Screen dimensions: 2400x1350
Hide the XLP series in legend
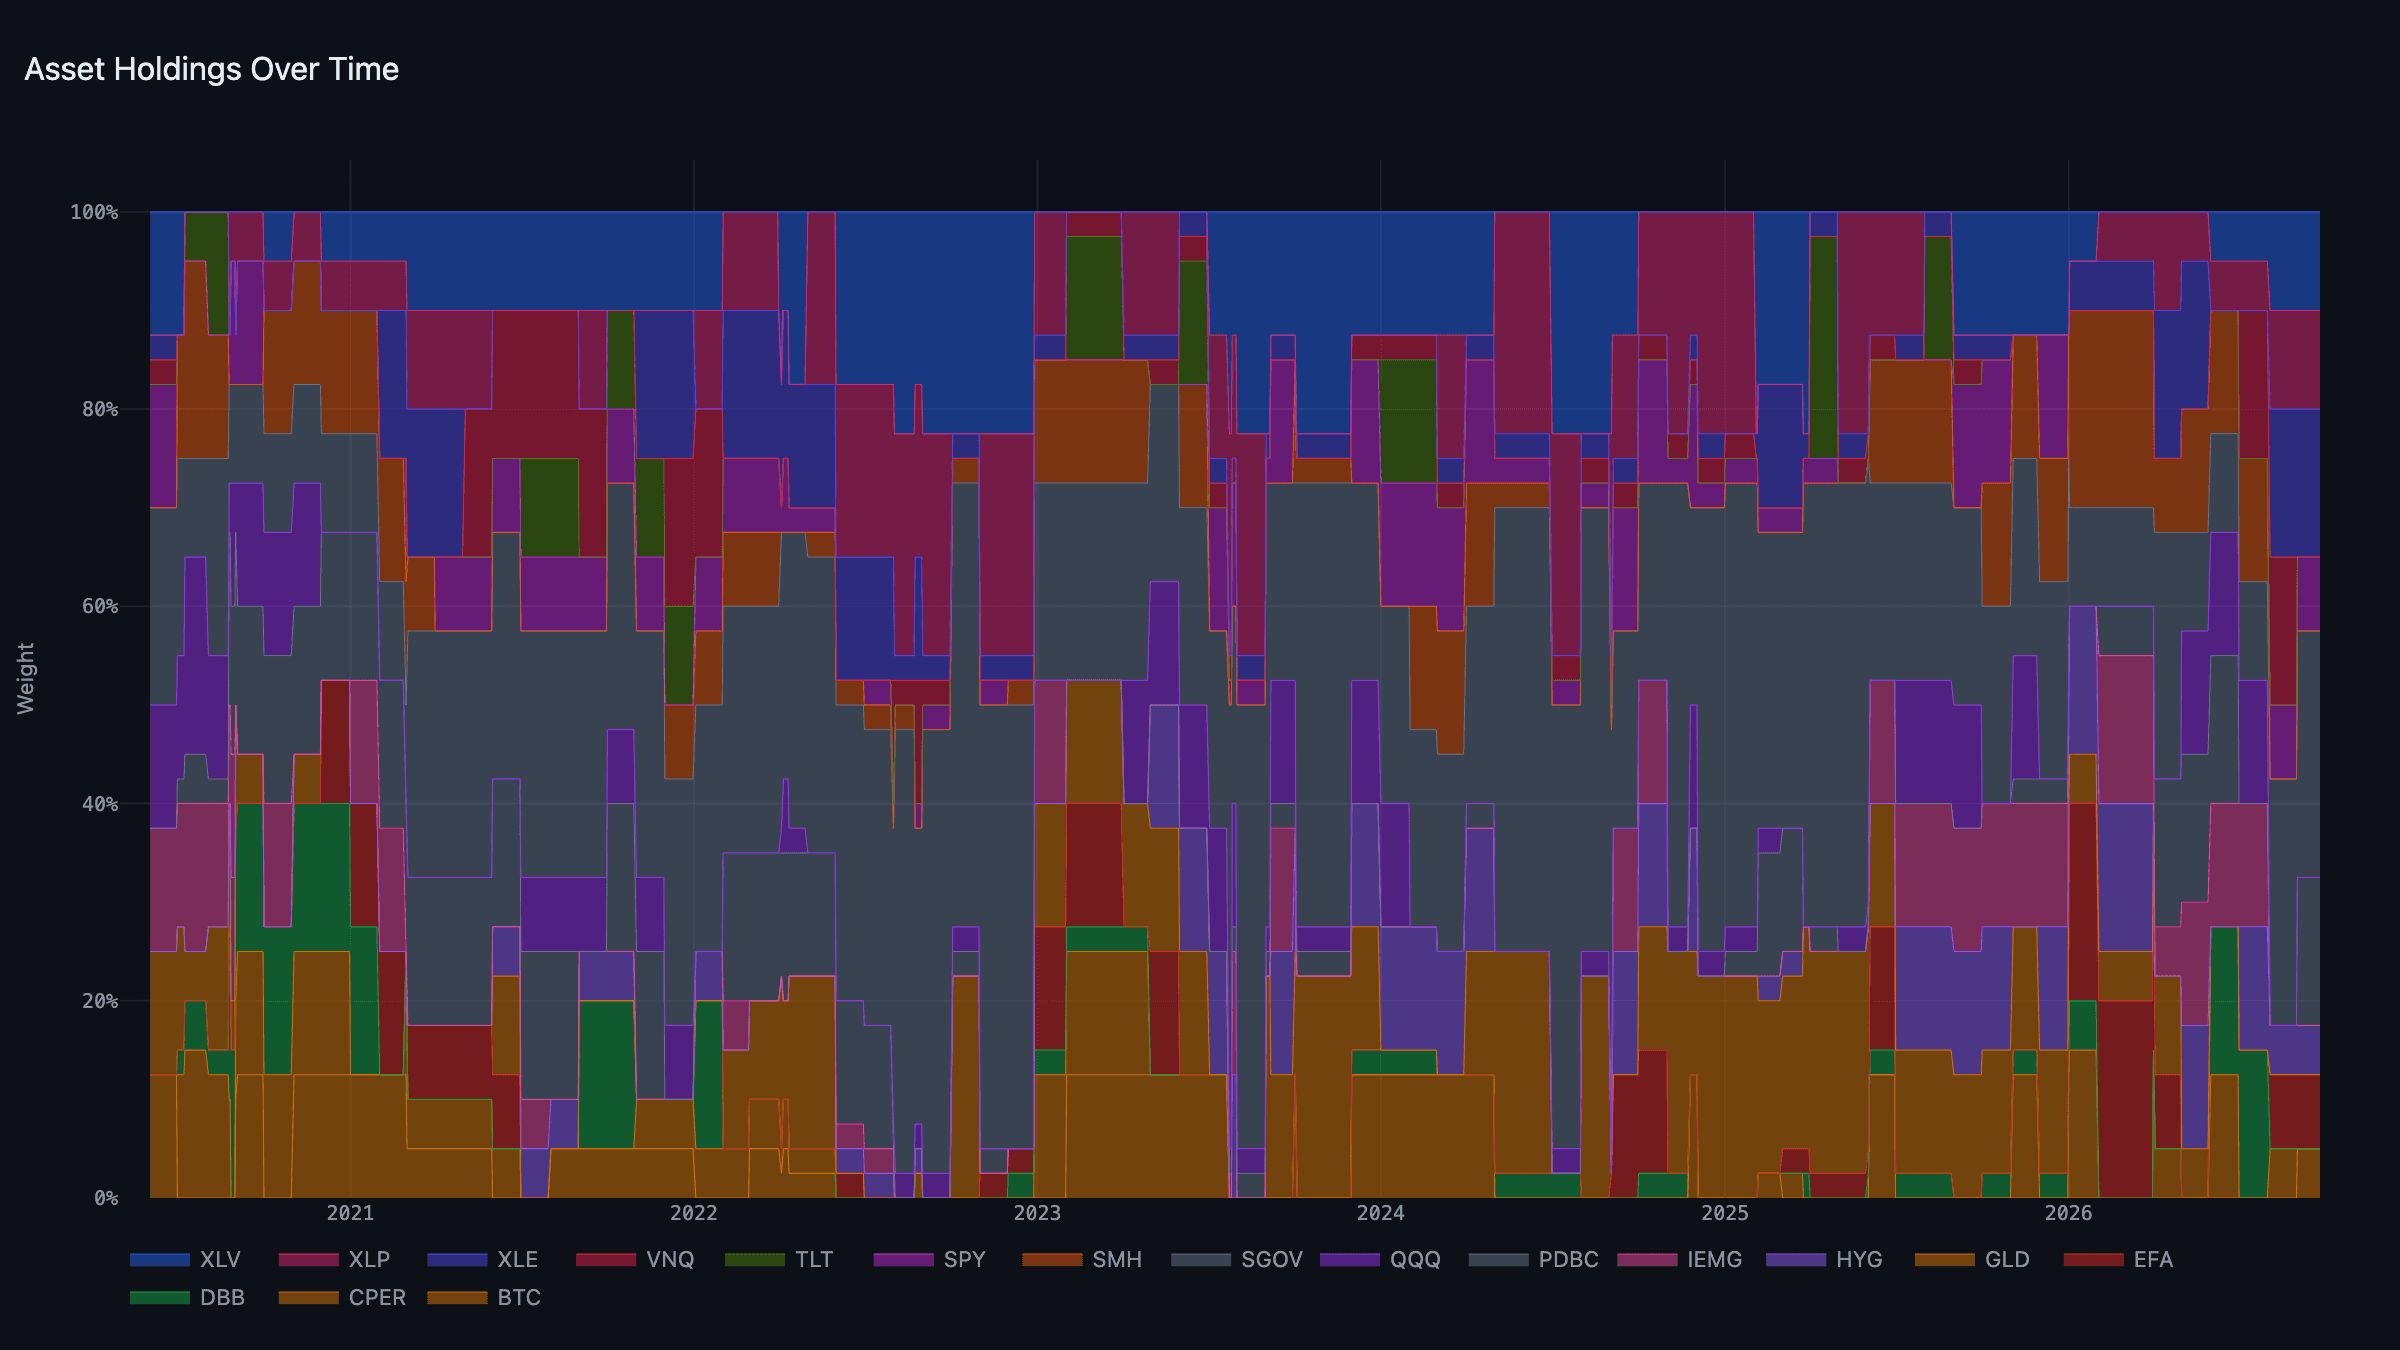(x=334, y=1259)
